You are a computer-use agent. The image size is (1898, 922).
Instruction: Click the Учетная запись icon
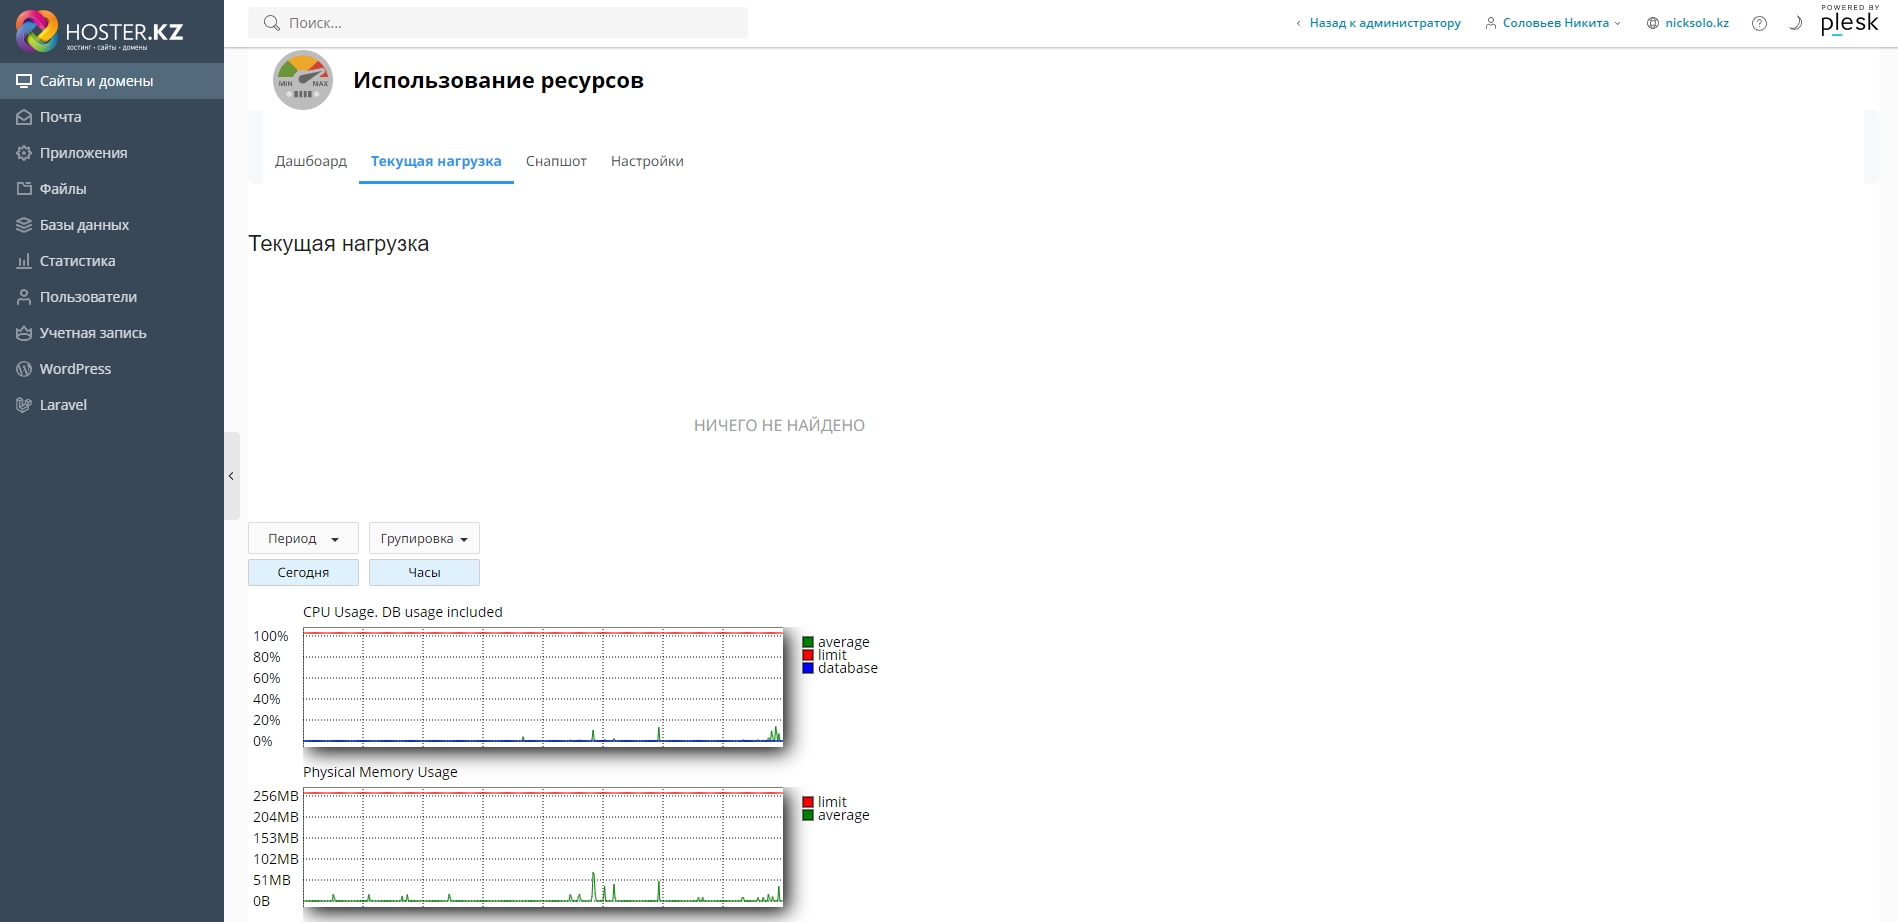coord(24,333)
